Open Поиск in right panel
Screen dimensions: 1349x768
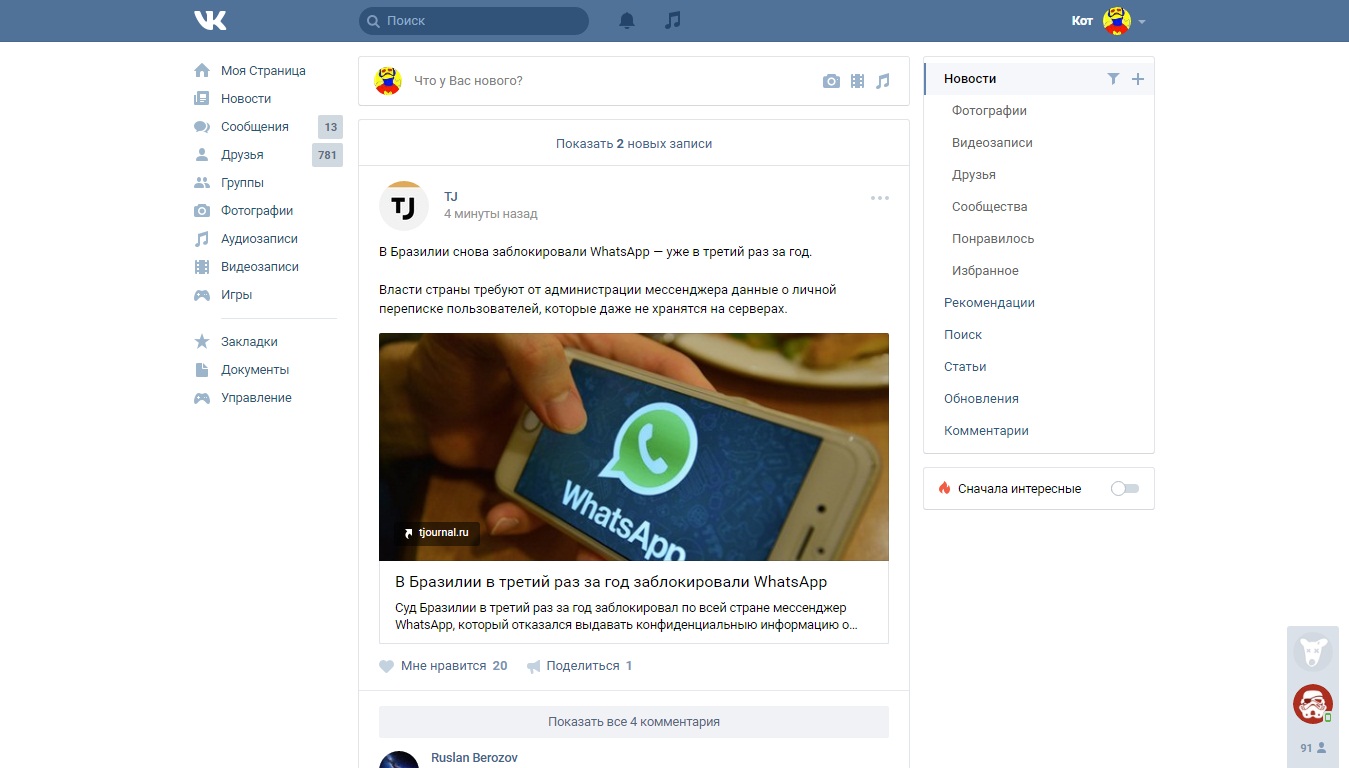pos(963,335)
